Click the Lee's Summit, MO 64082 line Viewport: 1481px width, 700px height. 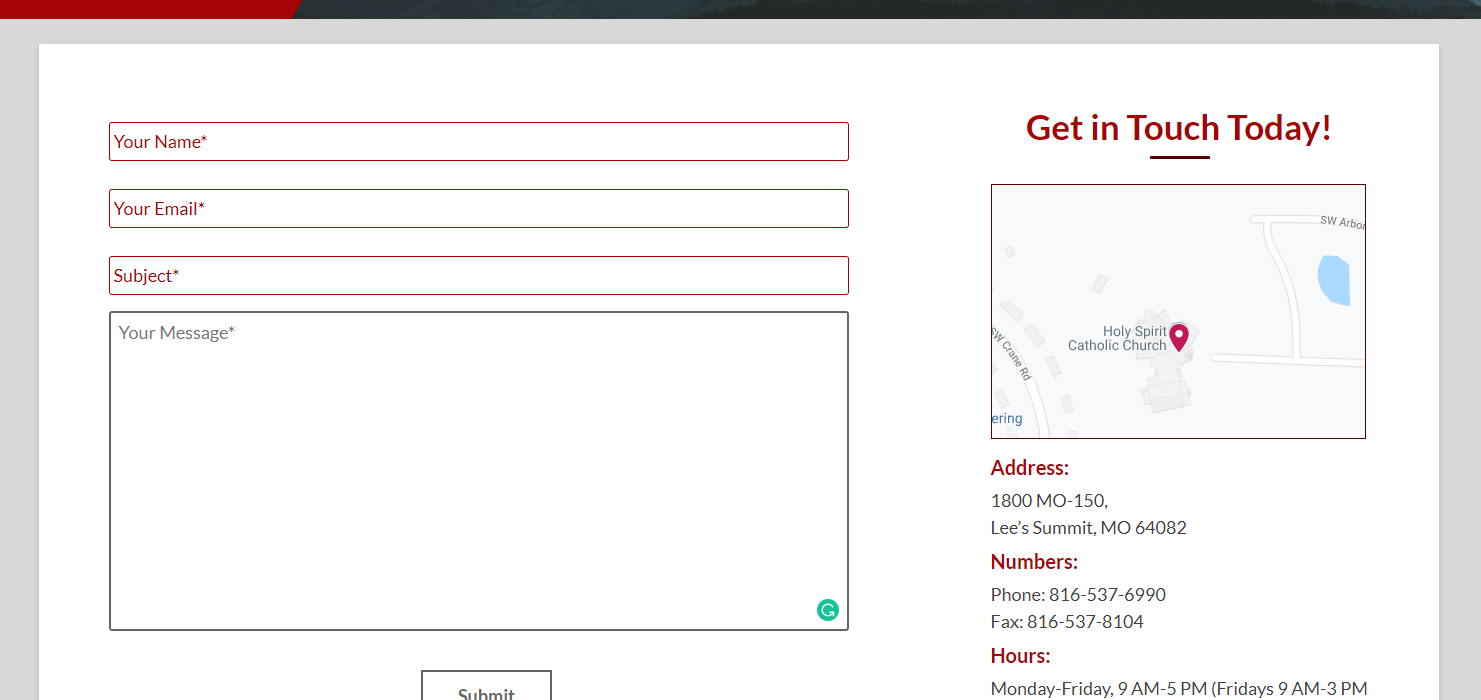coord(1088,528)
